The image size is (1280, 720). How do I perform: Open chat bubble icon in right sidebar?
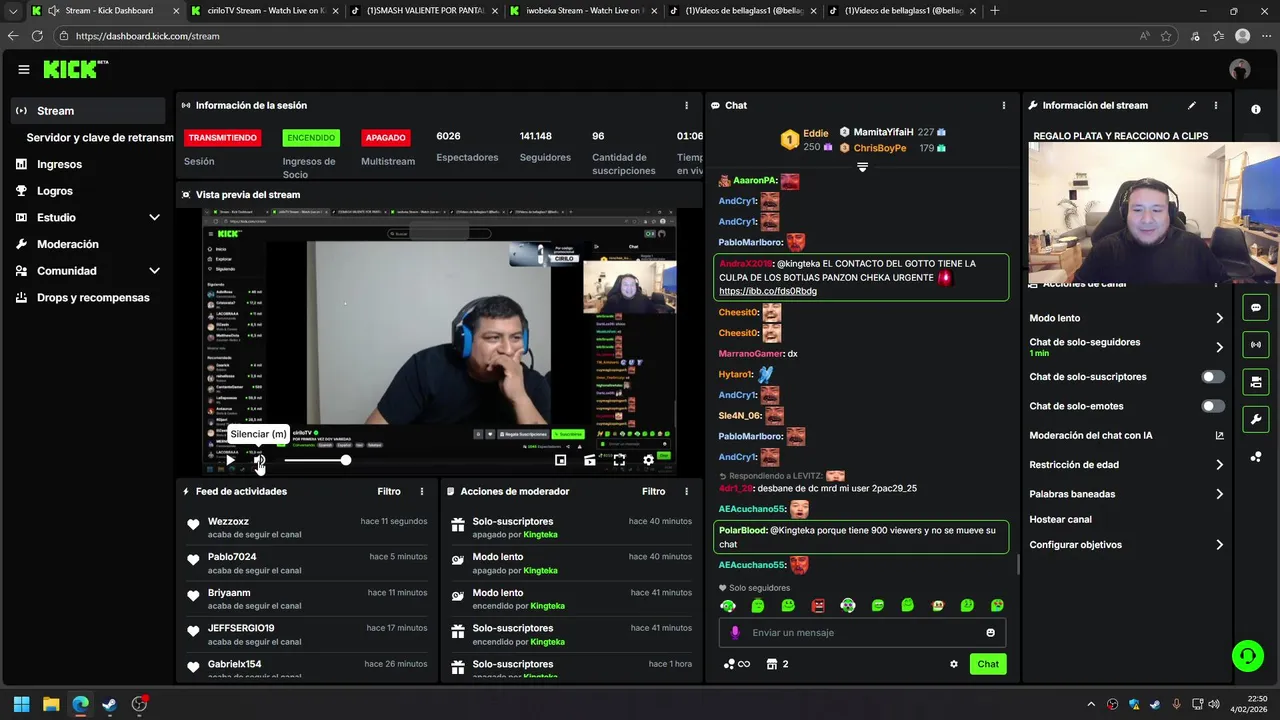1256,307
